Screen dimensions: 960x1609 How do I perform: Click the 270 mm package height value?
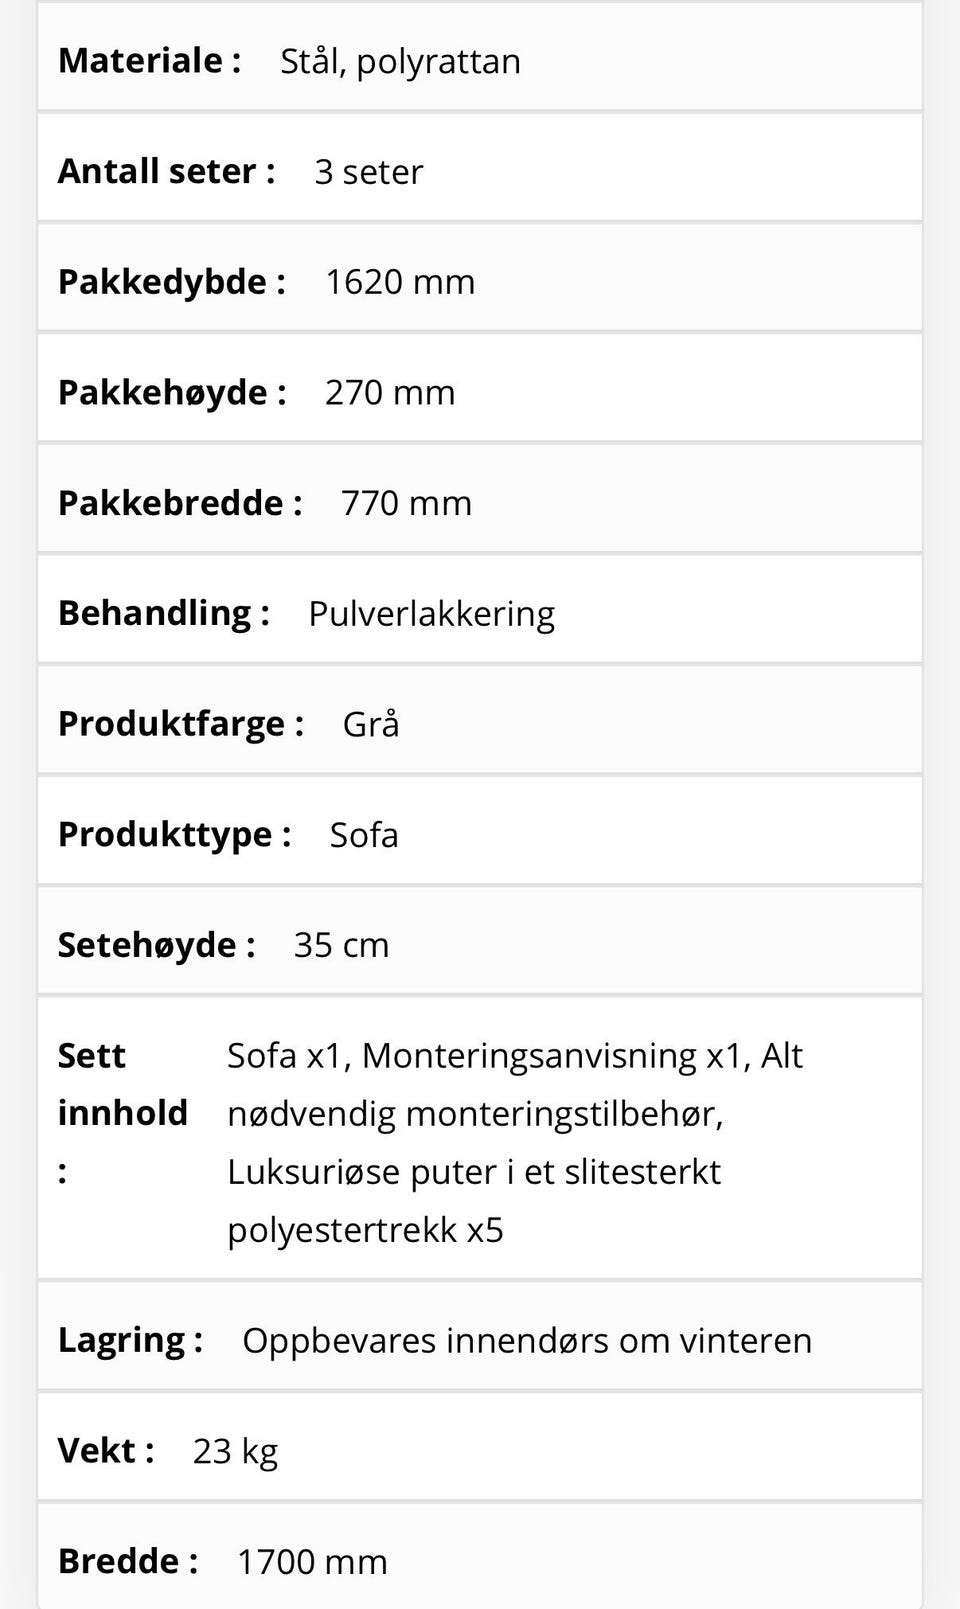pyautogui.click(x=389, y=393)
